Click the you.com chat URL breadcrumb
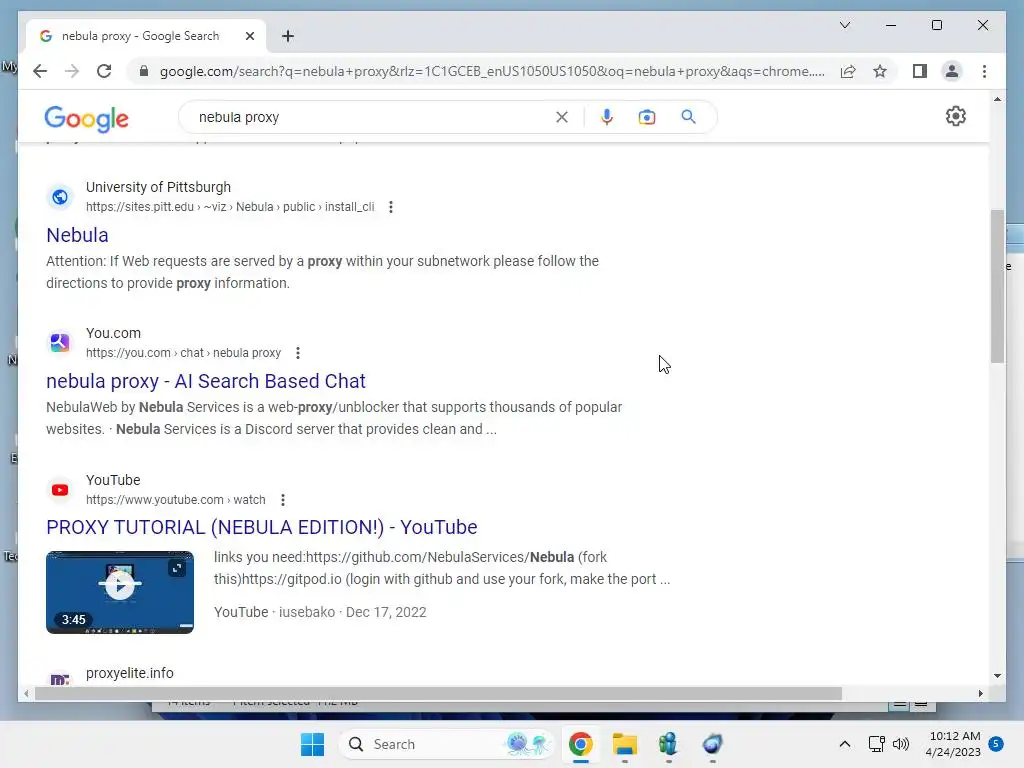The width and height of the screenshot is (1024, 768). coord(184,353)
